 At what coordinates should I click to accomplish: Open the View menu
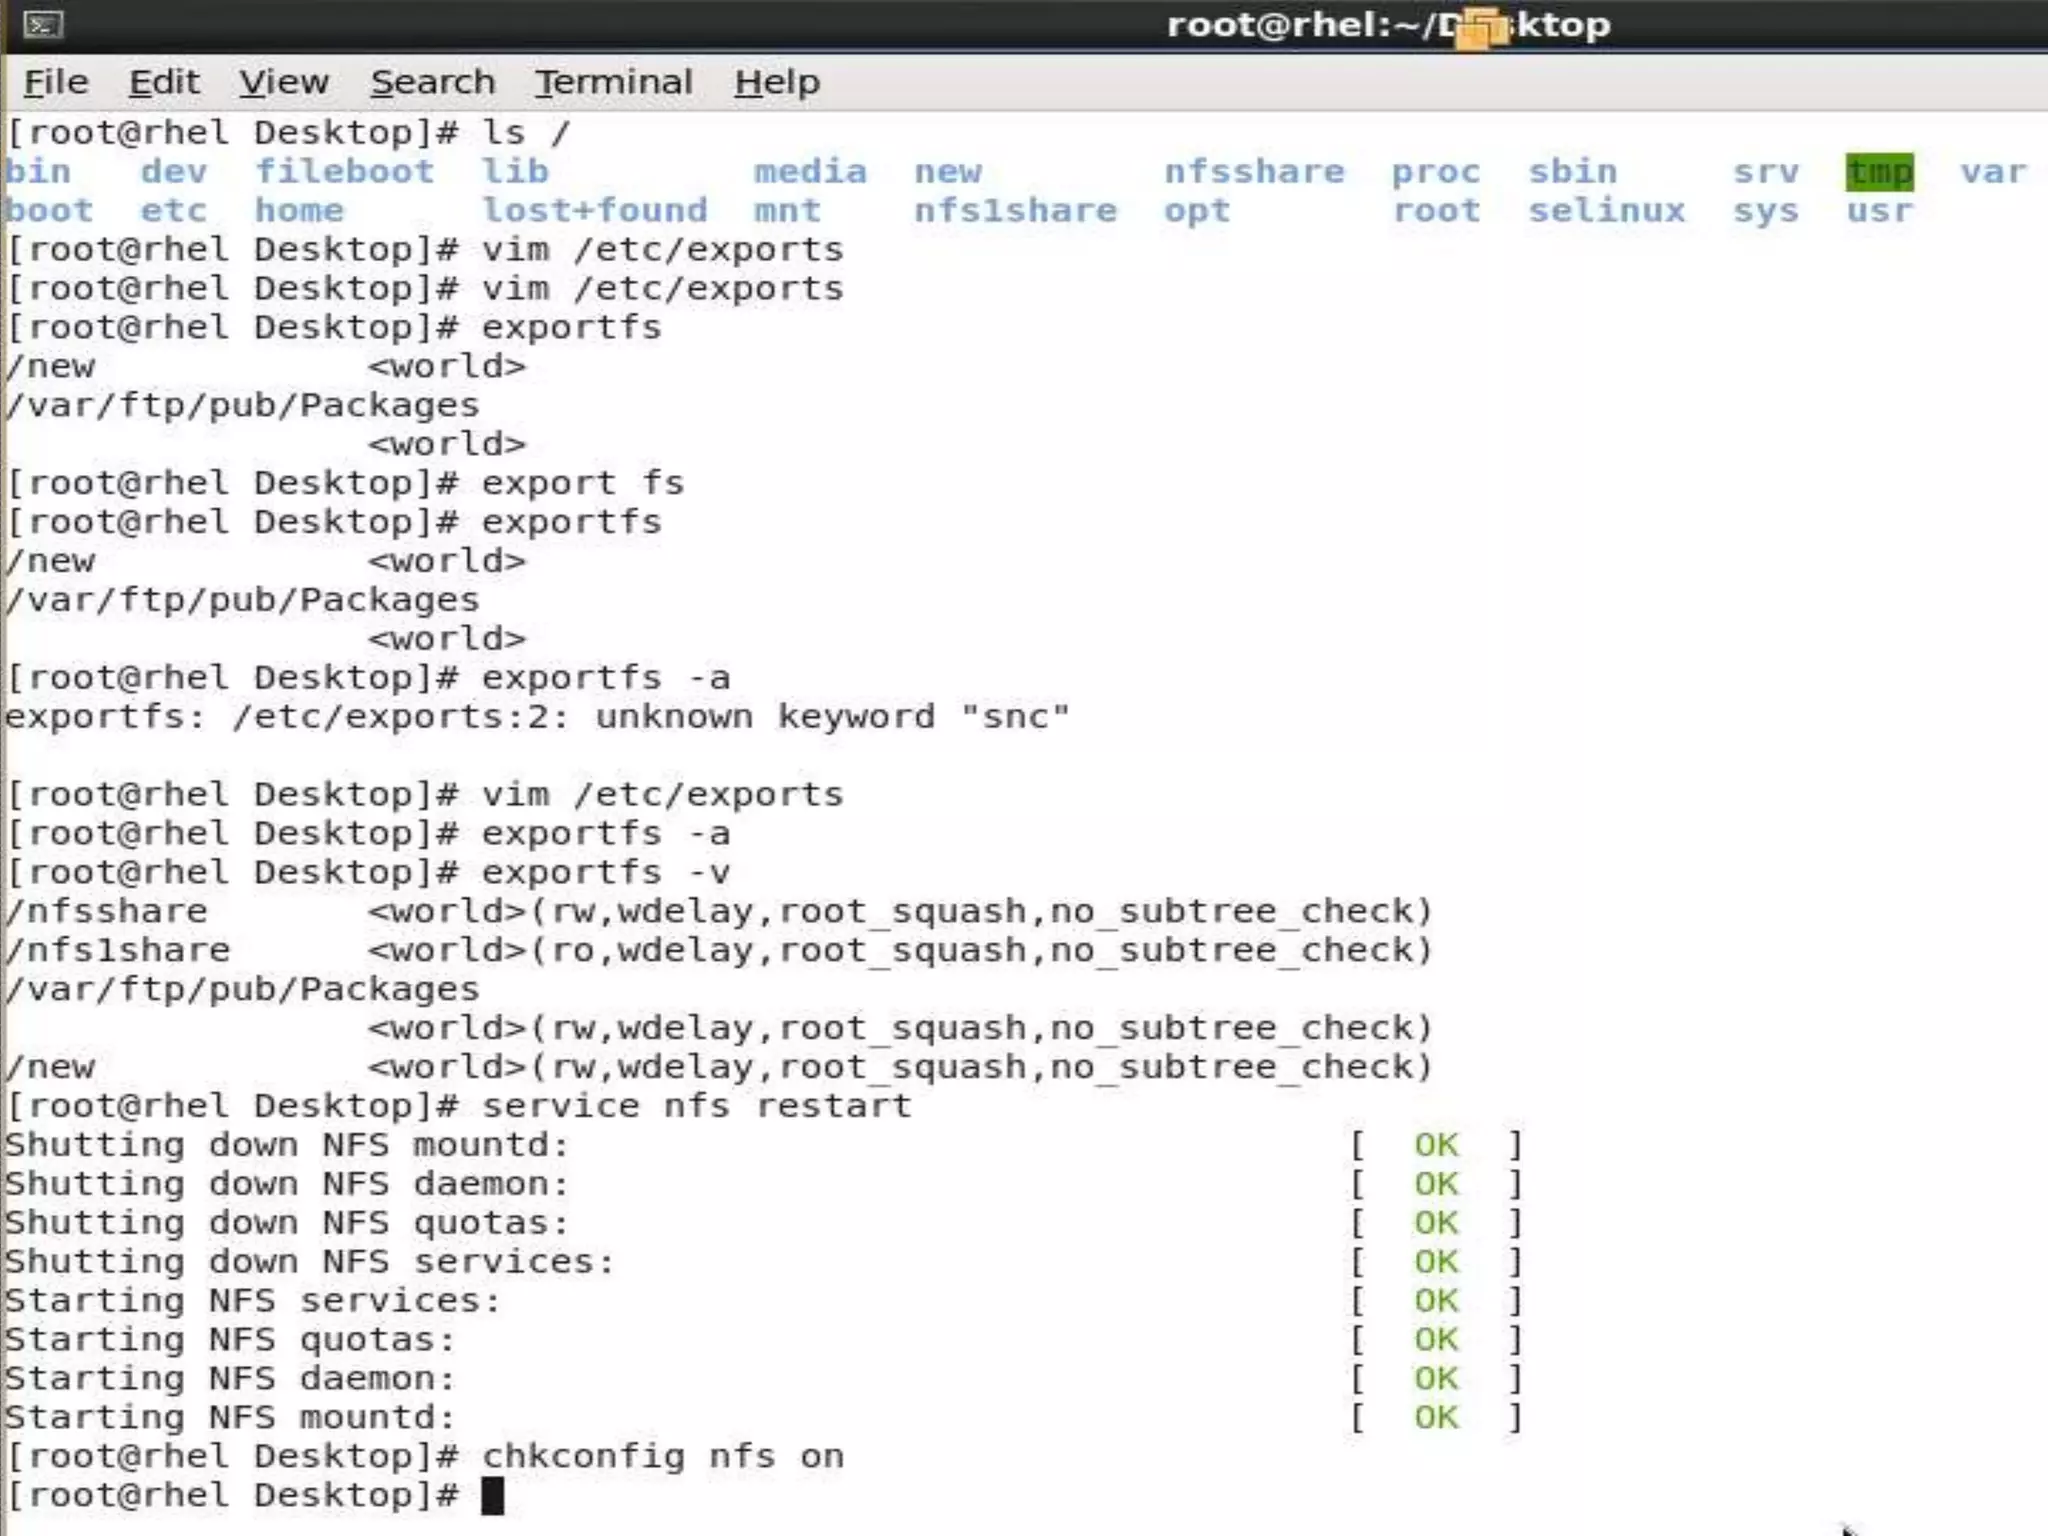[x=283, y=82]
